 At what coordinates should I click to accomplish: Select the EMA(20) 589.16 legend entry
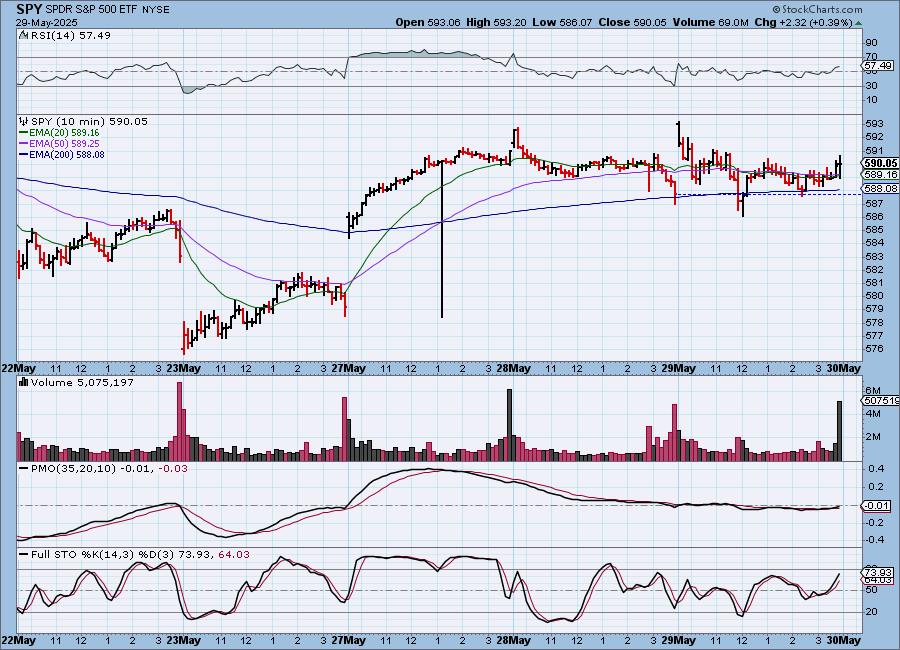[x=59, y=133]
